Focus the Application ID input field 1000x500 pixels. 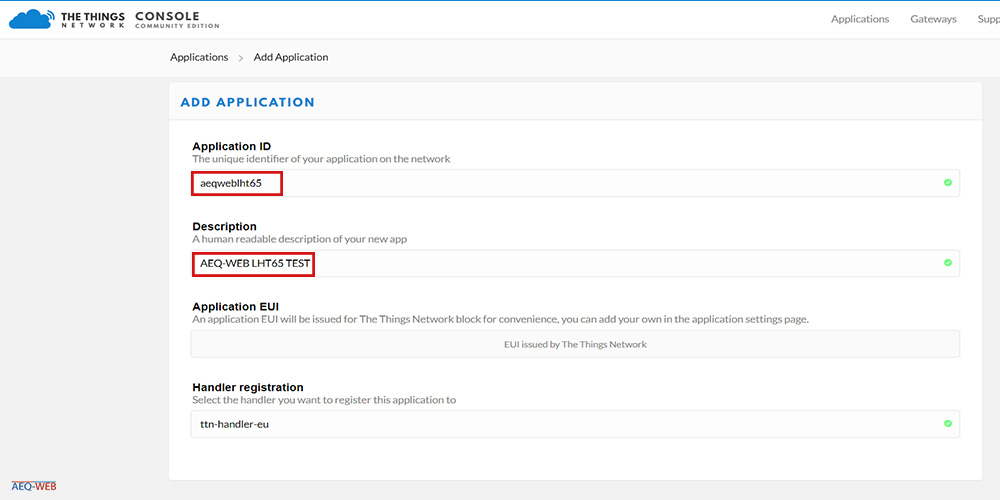pos(575,183)
